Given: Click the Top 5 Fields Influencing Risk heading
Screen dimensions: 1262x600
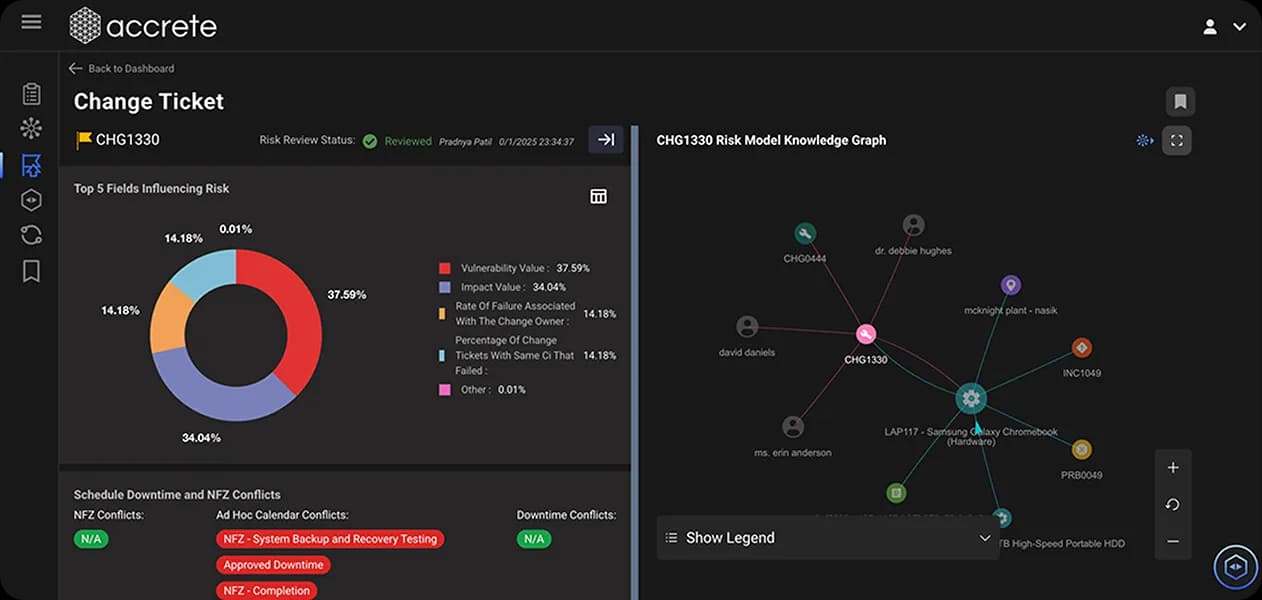Looking at the screenshot, I should click(x=151, y=188).
